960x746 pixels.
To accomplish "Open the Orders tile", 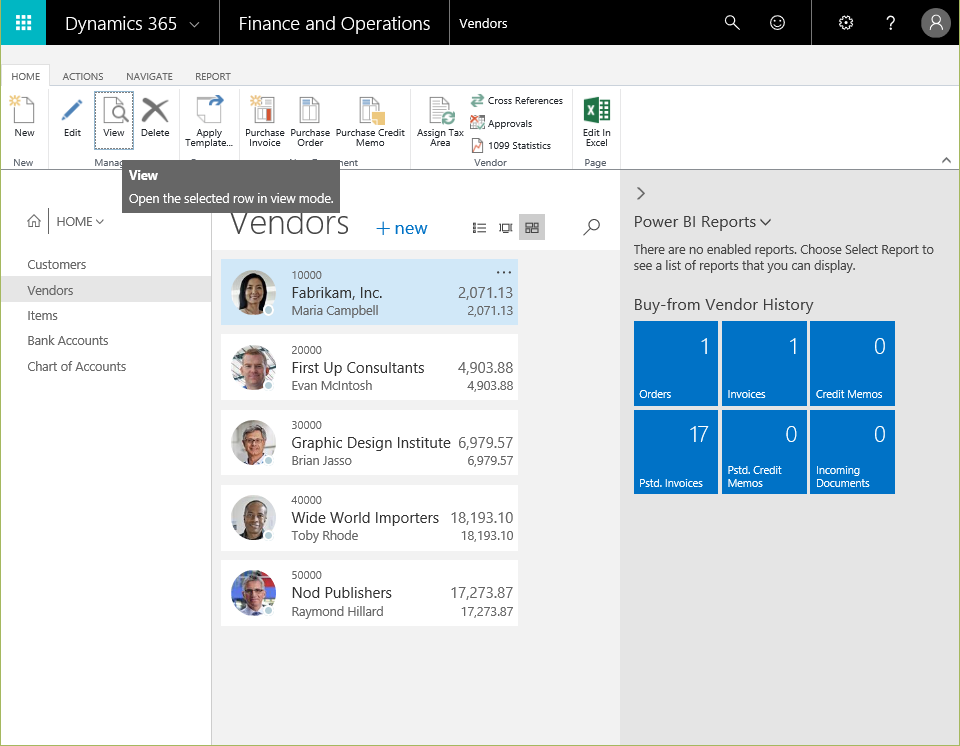I will pos(675,363).
